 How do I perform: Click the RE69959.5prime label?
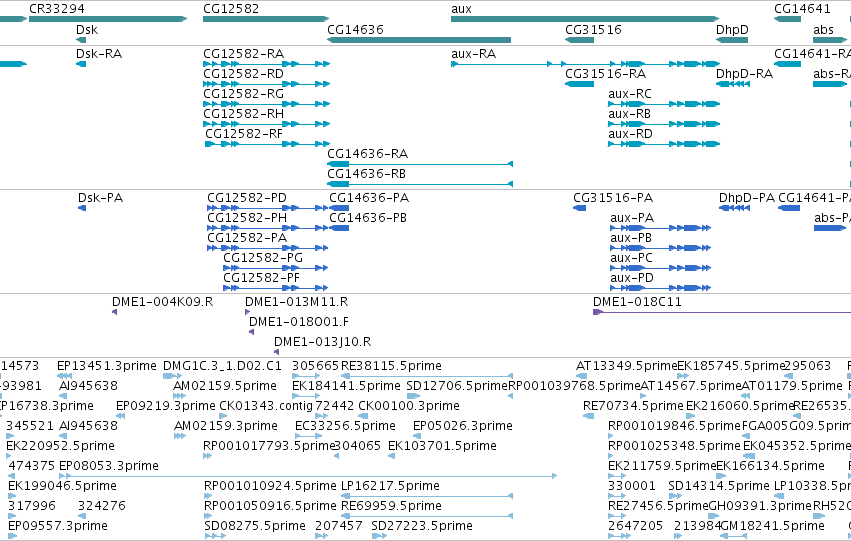(391, 507)
